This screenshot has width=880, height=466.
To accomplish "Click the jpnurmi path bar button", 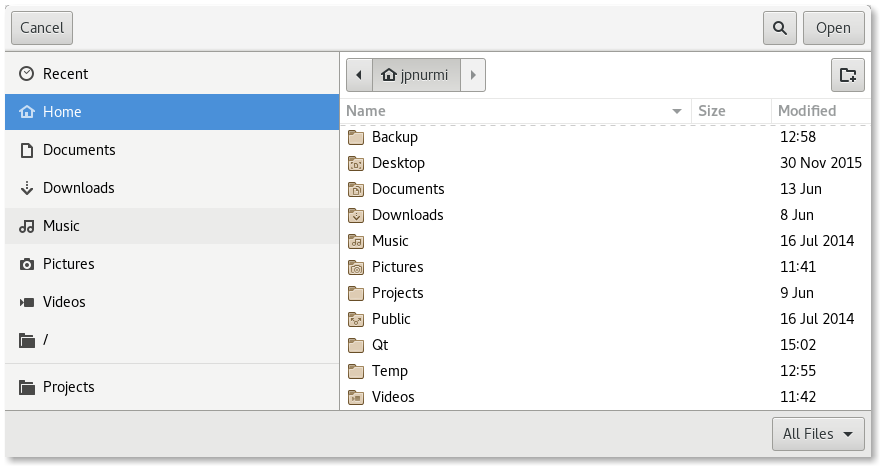I will [x=417, y=75].
